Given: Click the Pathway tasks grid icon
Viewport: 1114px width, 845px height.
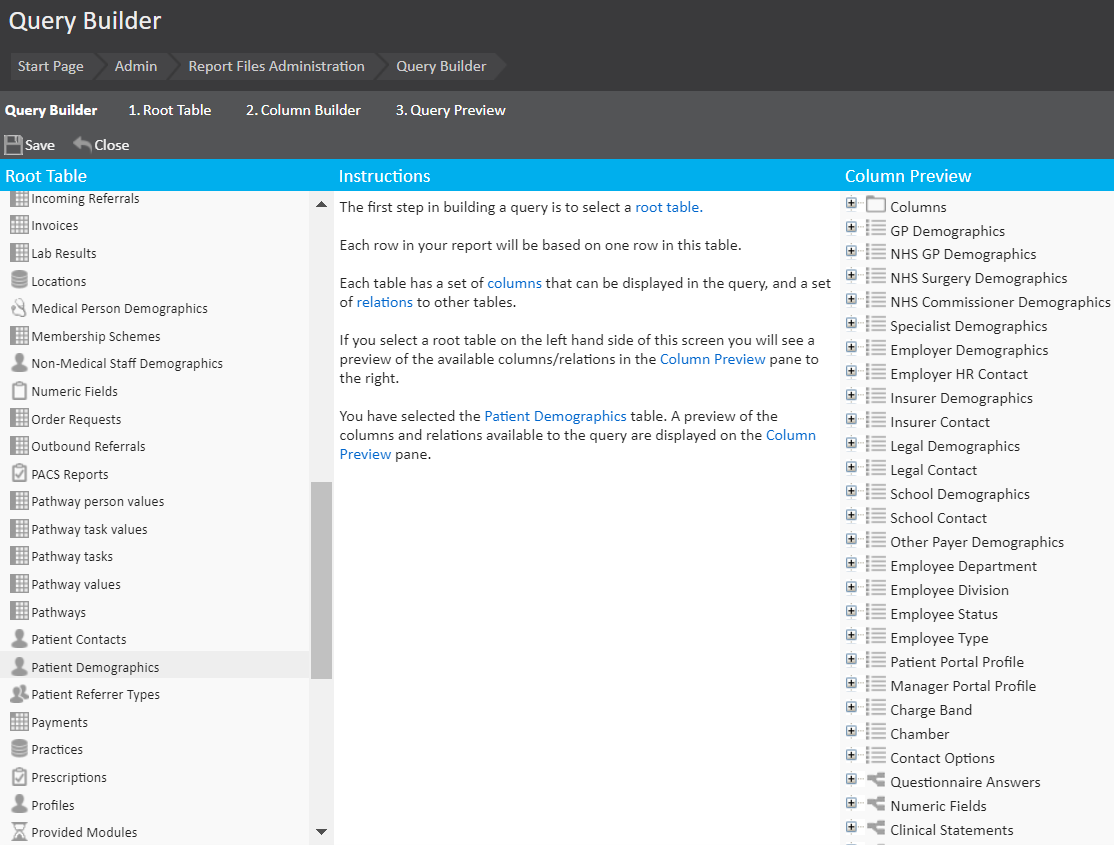Looking at the screenshot, I should point(19,556).
